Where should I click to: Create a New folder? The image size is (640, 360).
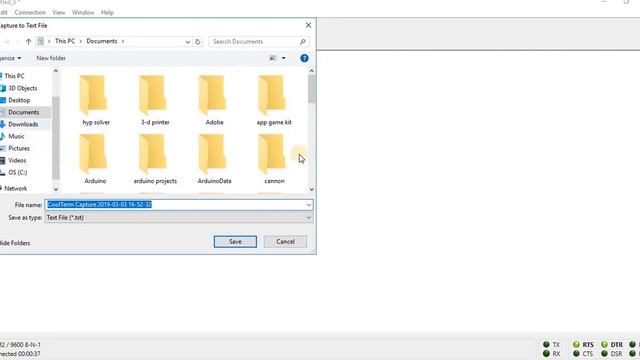(x=51, y=58)
